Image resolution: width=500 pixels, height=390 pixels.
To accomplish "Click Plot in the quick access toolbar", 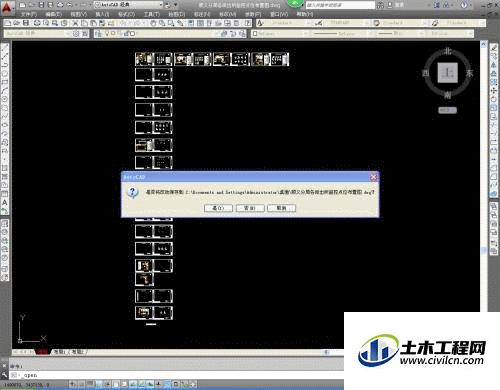I will click(x=60, y=5).
